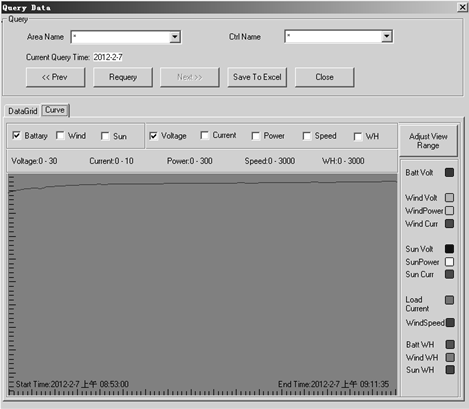Click the Speed:0 - 3000 range label
The width and height of the screenshot is (469, 409).
[270, 161]
